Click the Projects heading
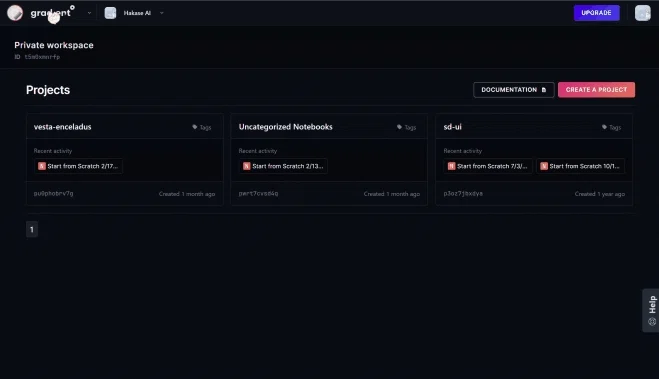The image size is (659, 379). point(48,90)
